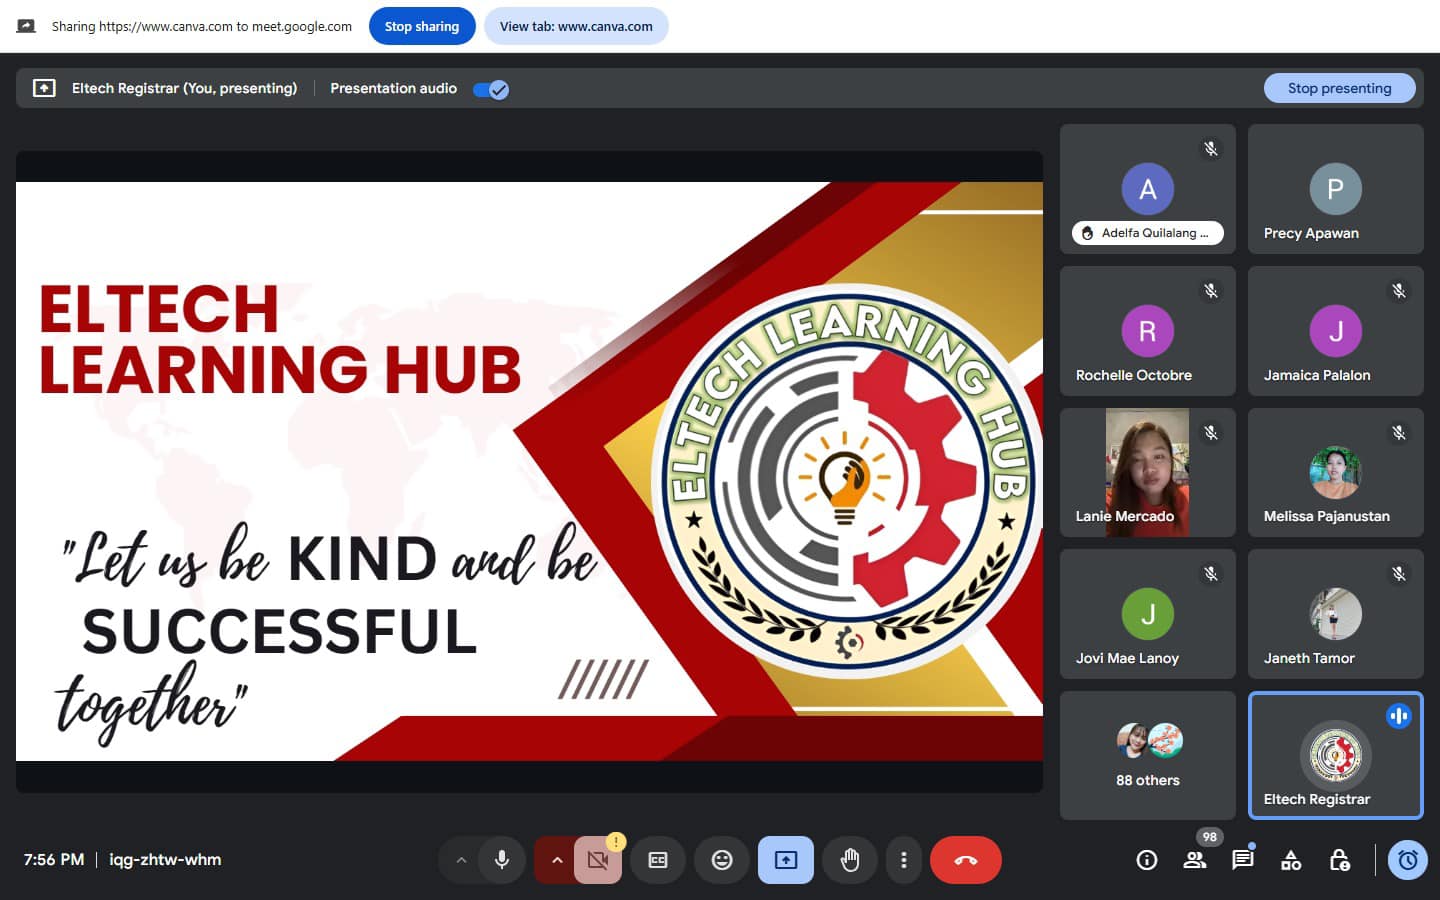Click the Eltech Learning Hub seal logo on slide
This screenshot has width=1440, height=900.
(x=845, y=481)
